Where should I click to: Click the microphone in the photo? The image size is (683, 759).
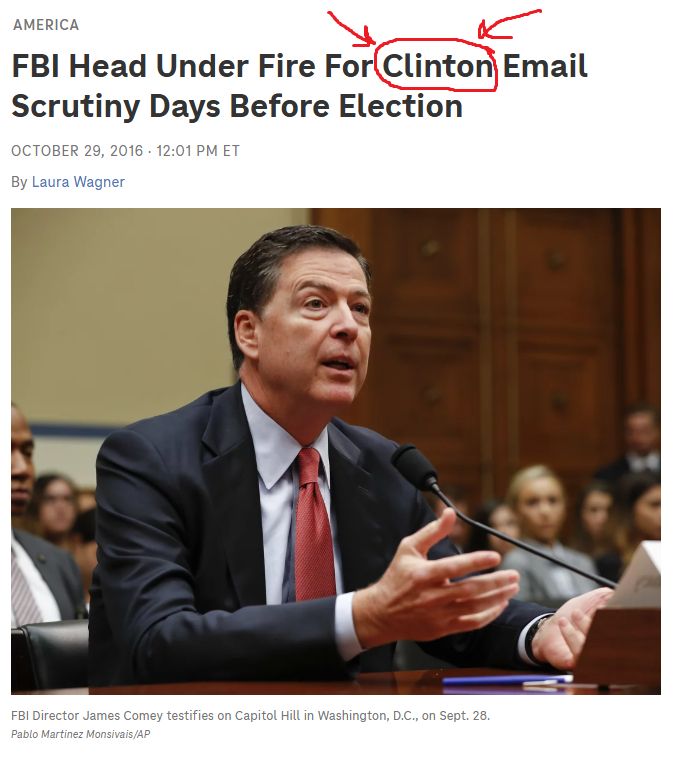click(415, 467)
